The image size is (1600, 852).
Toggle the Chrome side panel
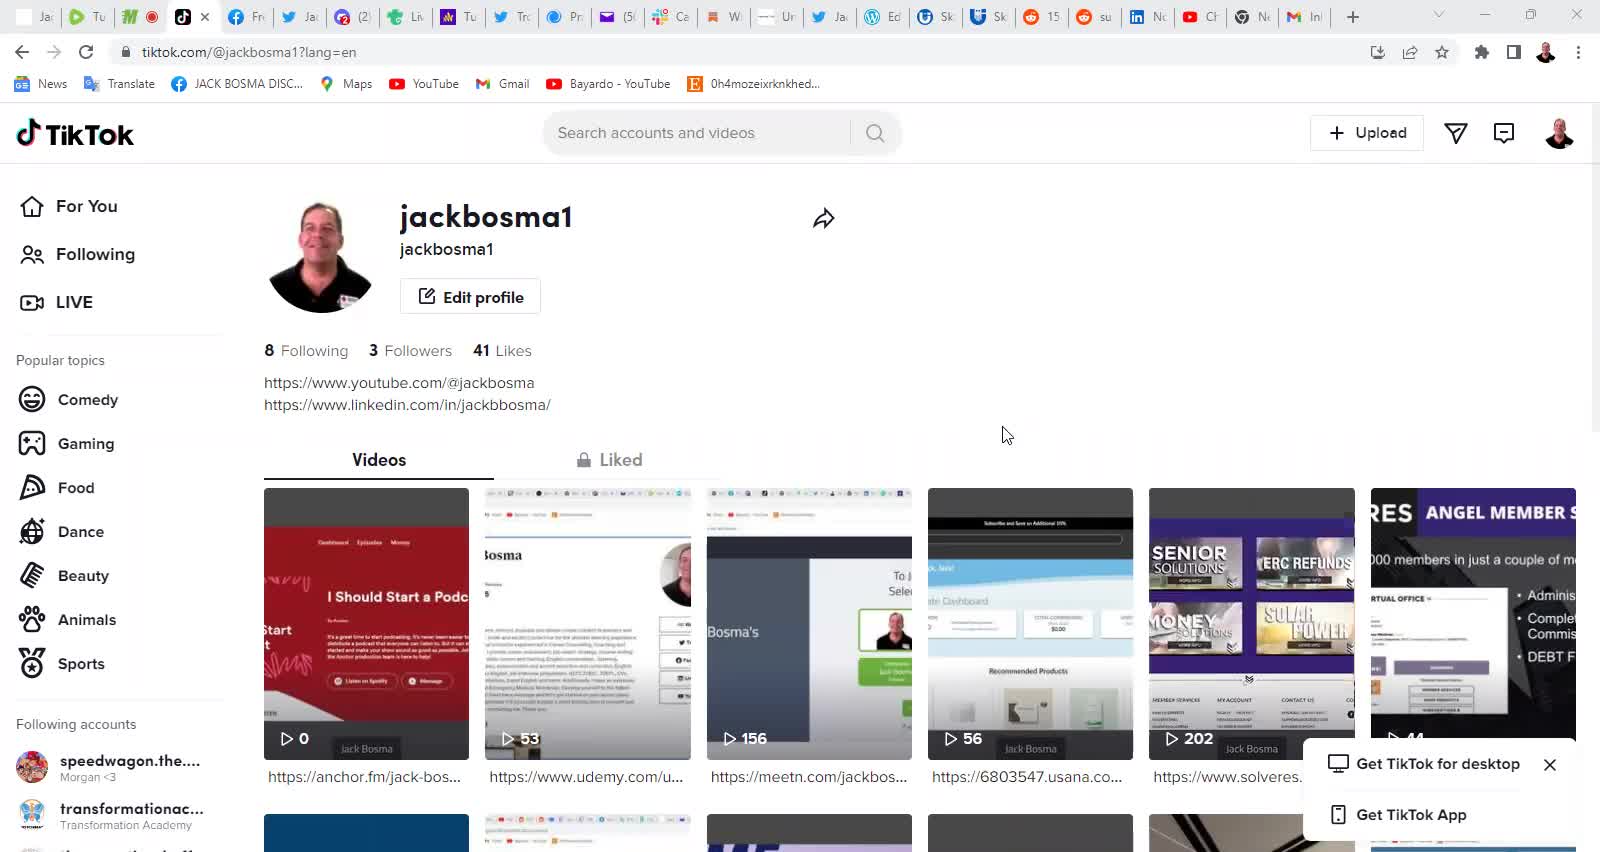pyautogui.click(x=1514, y=52)
